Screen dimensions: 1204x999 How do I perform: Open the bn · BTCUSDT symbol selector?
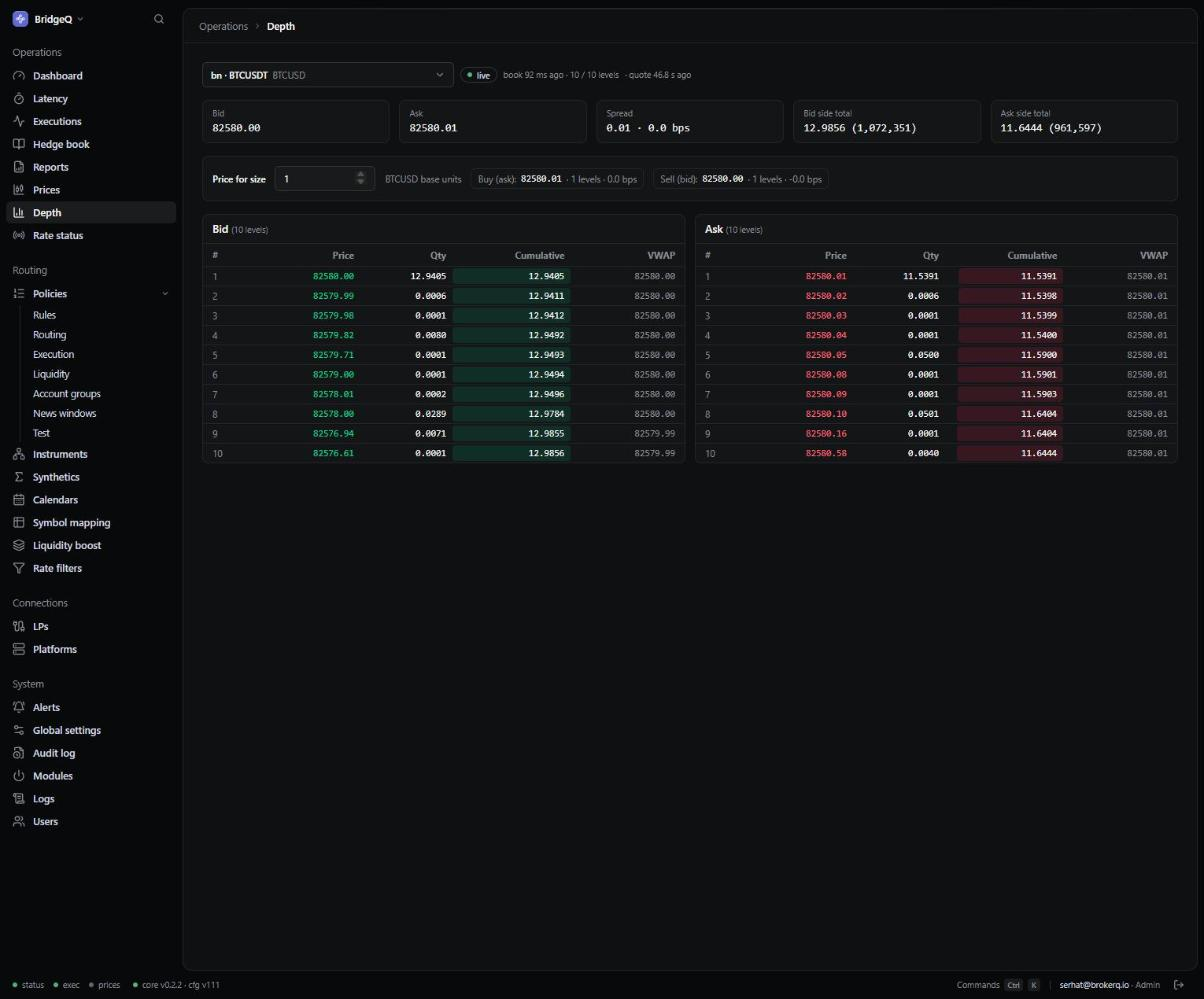[328, 75]
